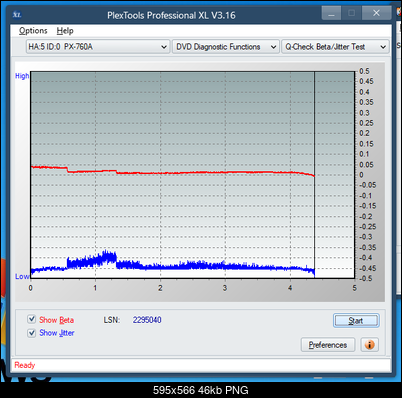
Task: Open the Q-Check Beta/Jitter Test dropdown
Action: click(335, 47)
